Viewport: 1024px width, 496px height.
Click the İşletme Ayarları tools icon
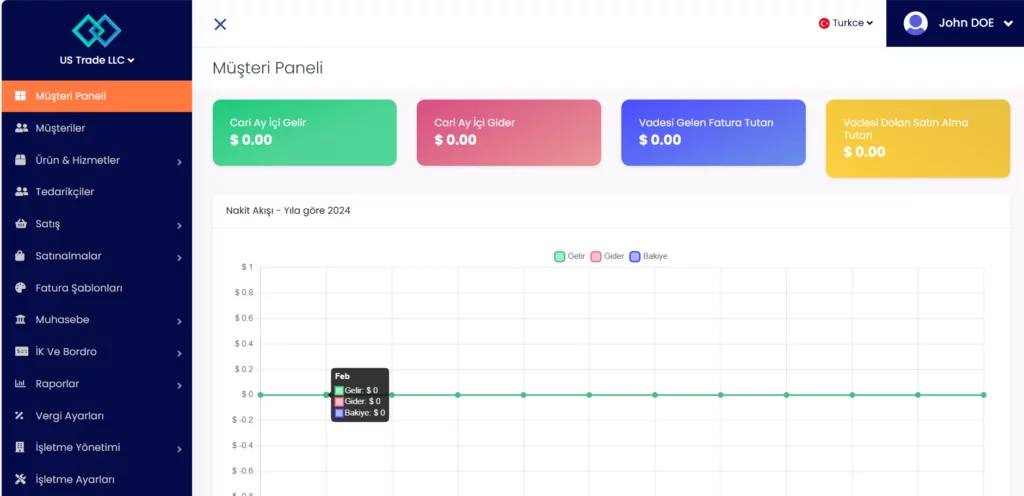[21, 479]
